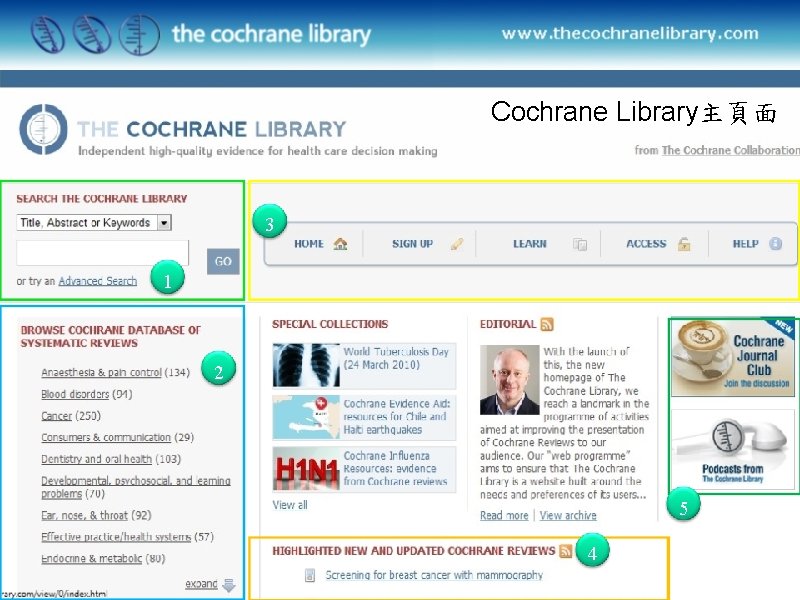Click the LEARN pages icon
Viewport: 800px width, 600px height.
[x=580, y=244]
